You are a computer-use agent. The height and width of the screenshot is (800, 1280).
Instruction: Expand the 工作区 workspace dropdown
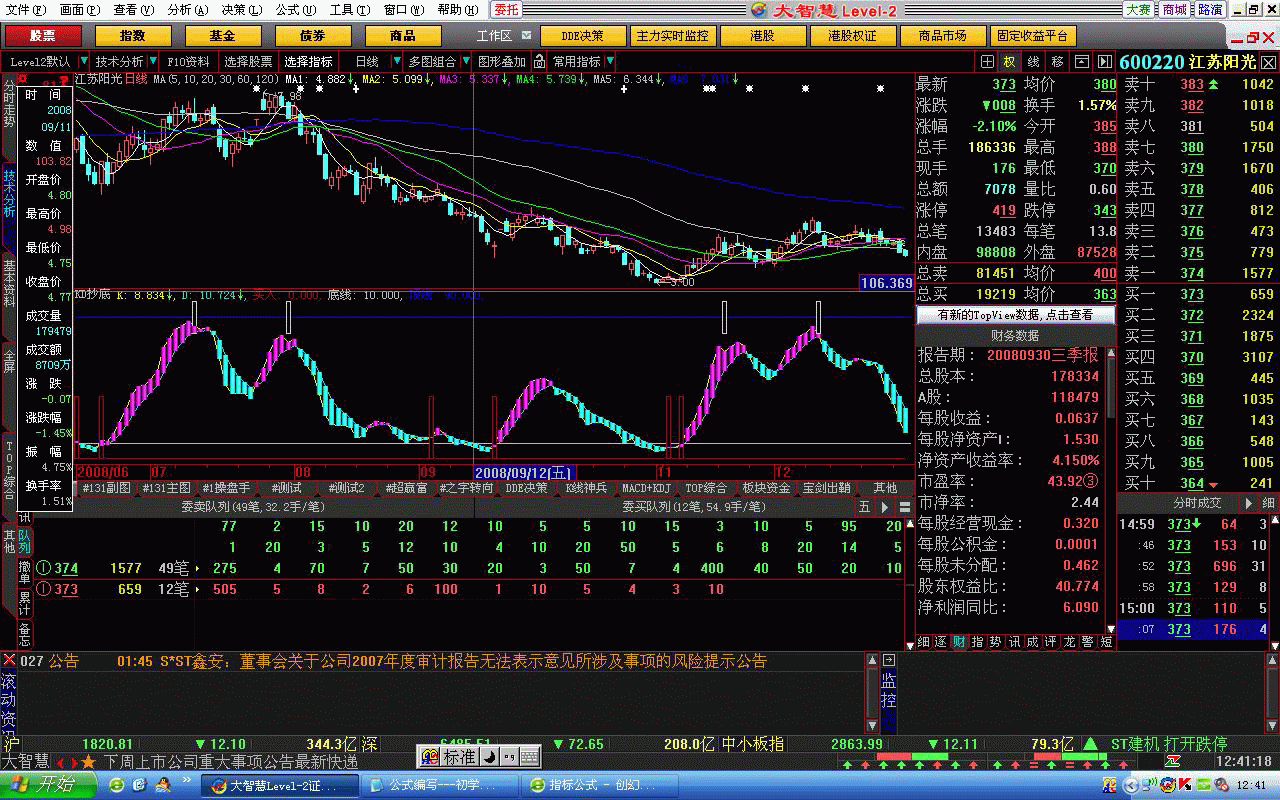pos(526,36)
